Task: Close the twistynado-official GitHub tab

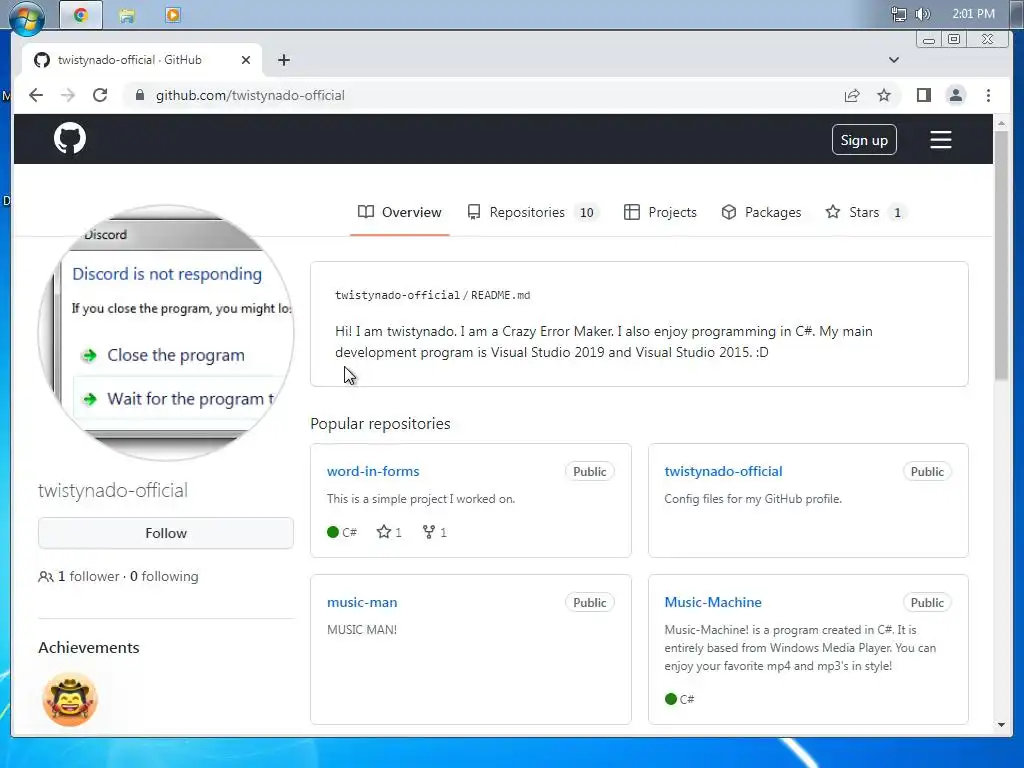Action: tap(246, 60)
